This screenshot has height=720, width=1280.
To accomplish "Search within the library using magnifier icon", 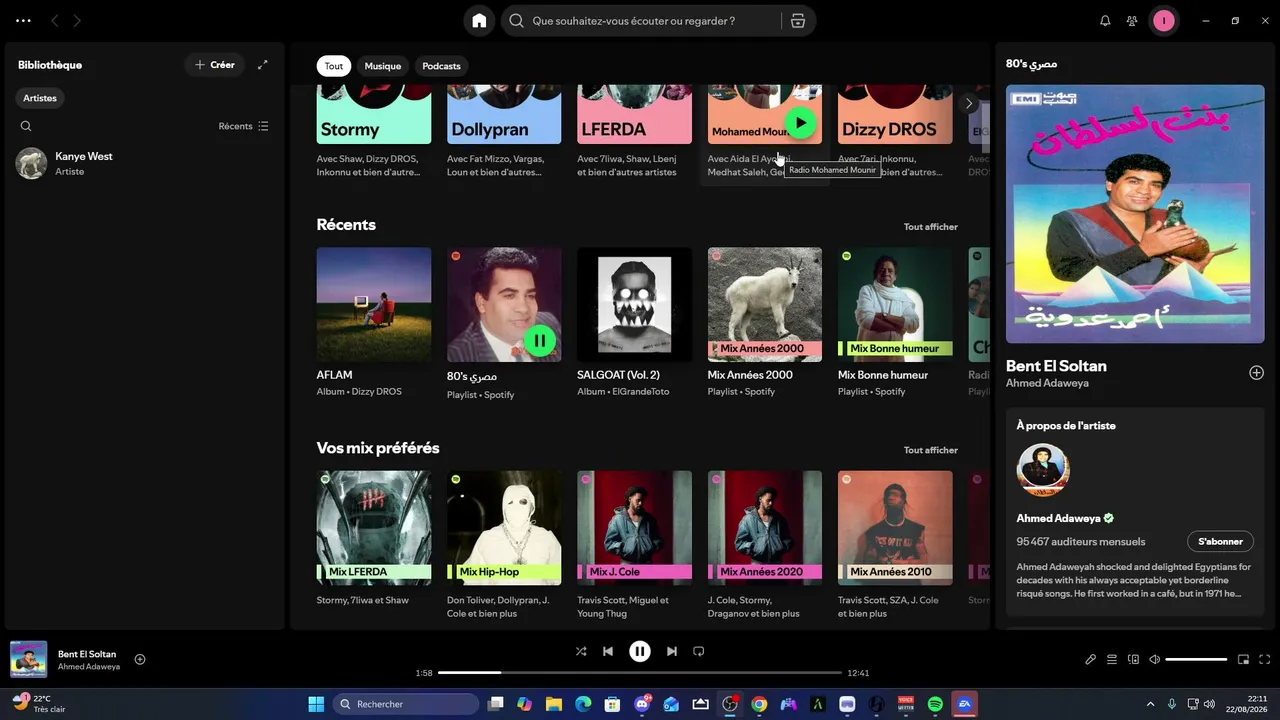I will [x=26, y=126].
